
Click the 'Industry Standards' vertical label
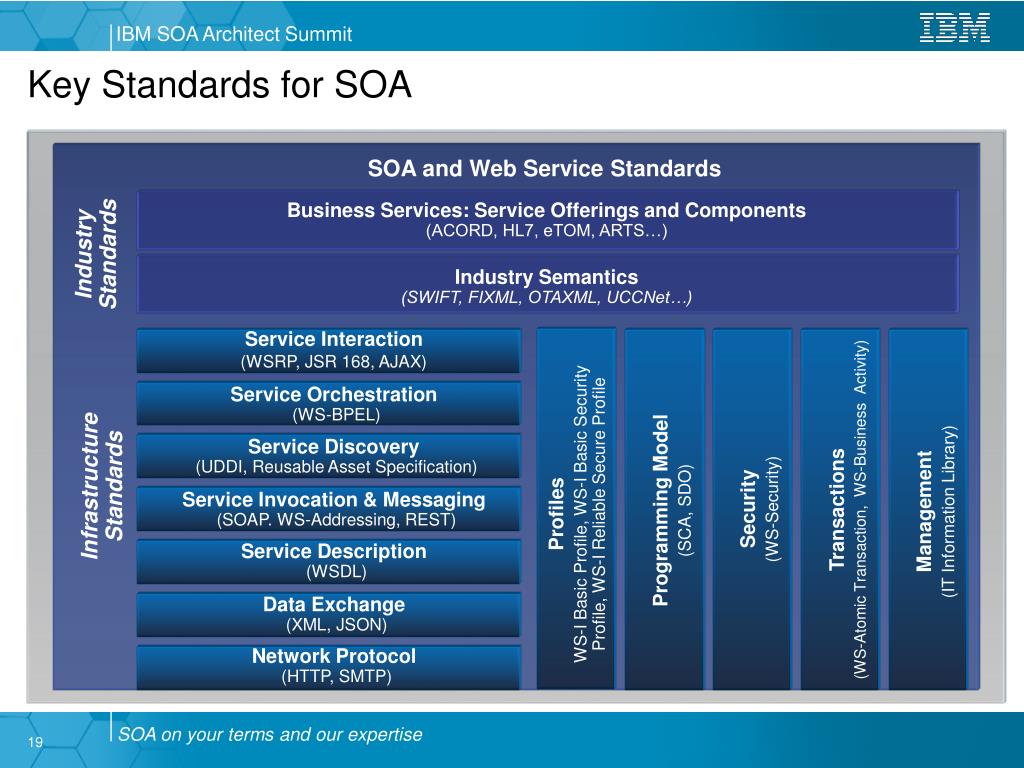96,253
